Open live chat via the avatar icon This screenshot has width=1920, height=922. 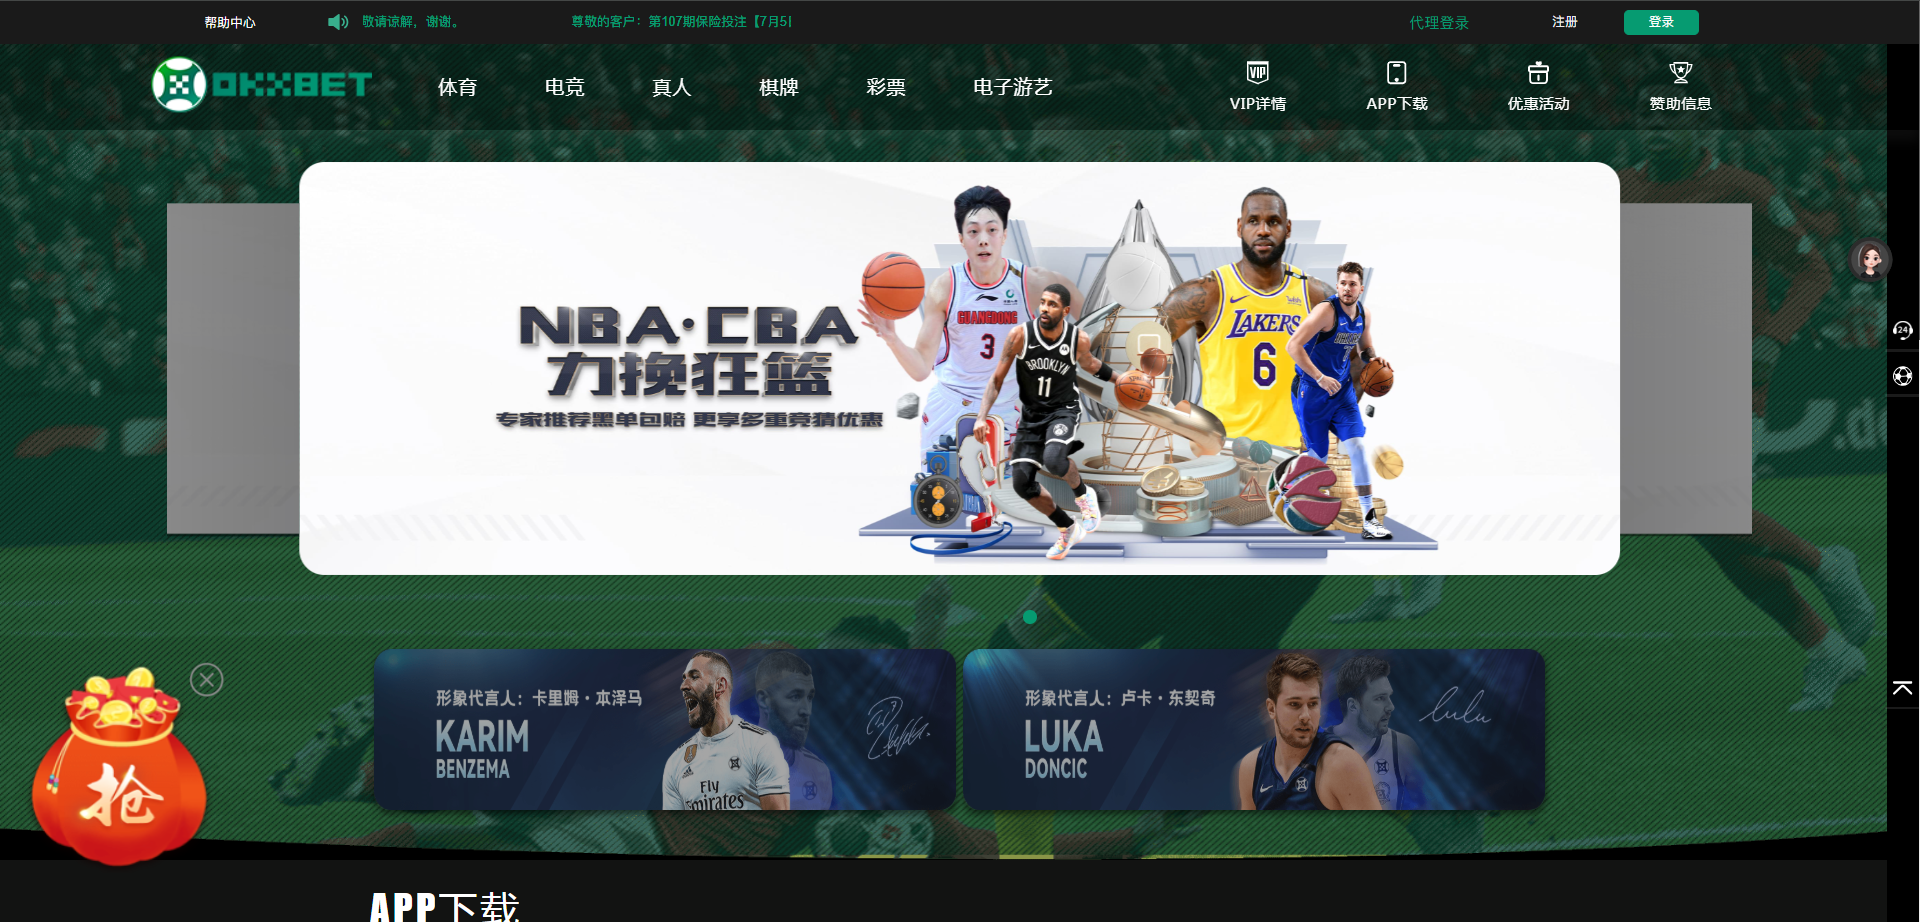(x=1872, y=259)
